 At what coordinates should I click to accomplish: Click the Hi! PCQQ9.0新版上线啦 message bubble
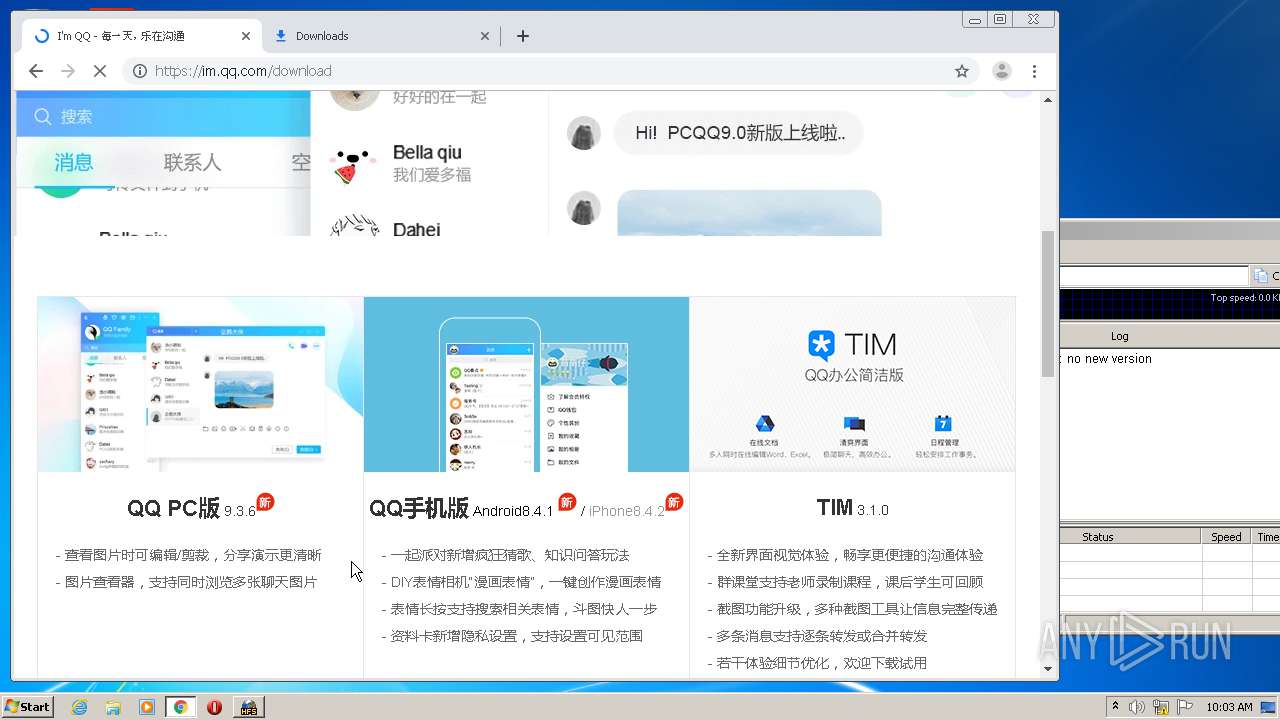739,133
